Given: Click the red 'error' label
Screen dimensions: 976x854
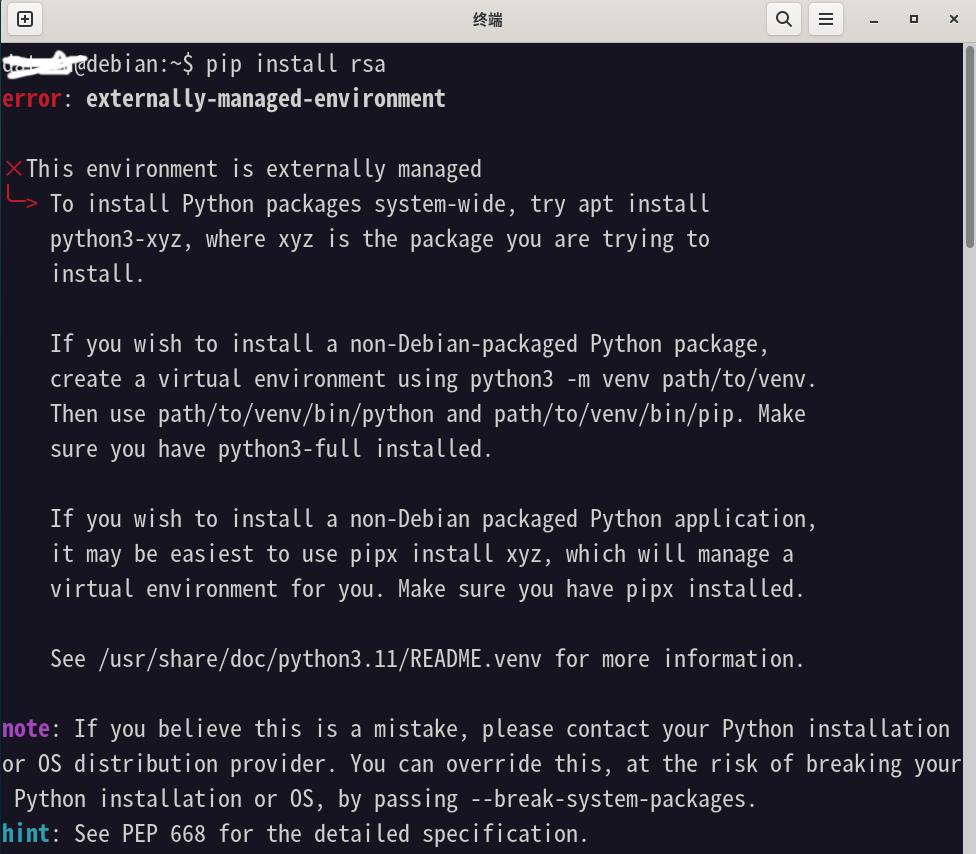Looking at the screenshot, I should tap(32, 99).
